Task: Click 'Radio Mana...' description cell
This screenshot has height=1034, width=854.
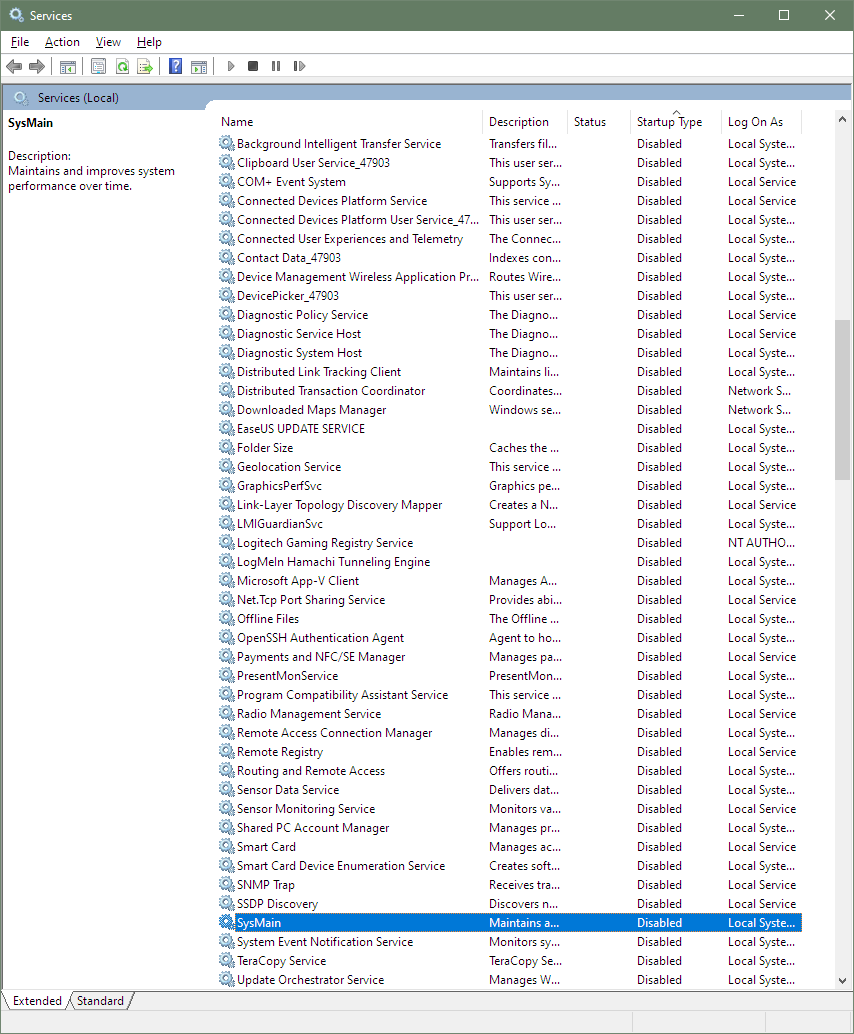Action: point(525,714)
